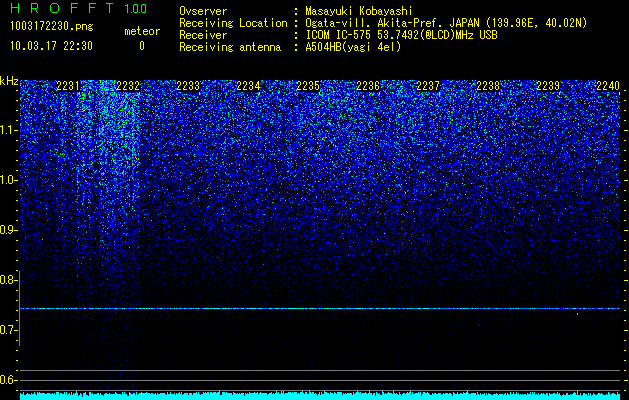Click the meteor count label

coord(142,31)
